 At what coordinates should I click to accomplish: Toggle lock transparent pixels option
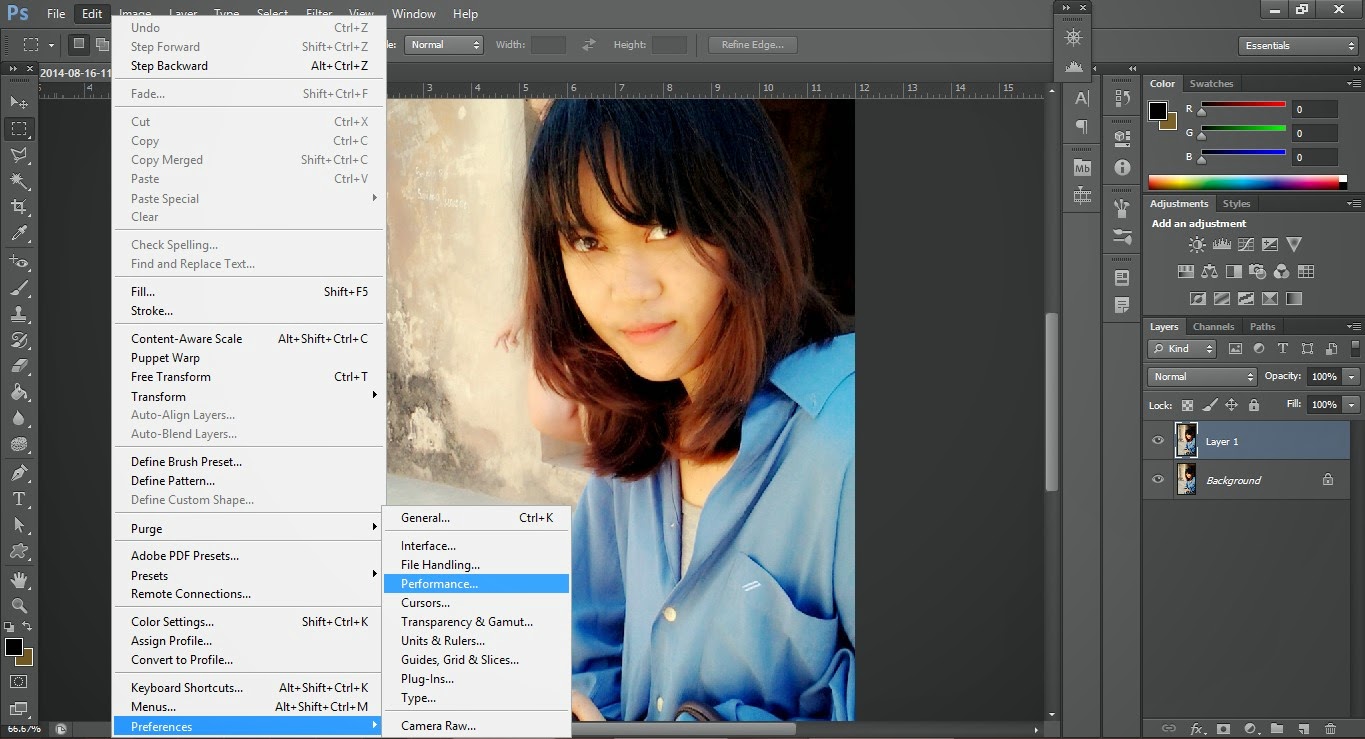tap(1187, 405)
